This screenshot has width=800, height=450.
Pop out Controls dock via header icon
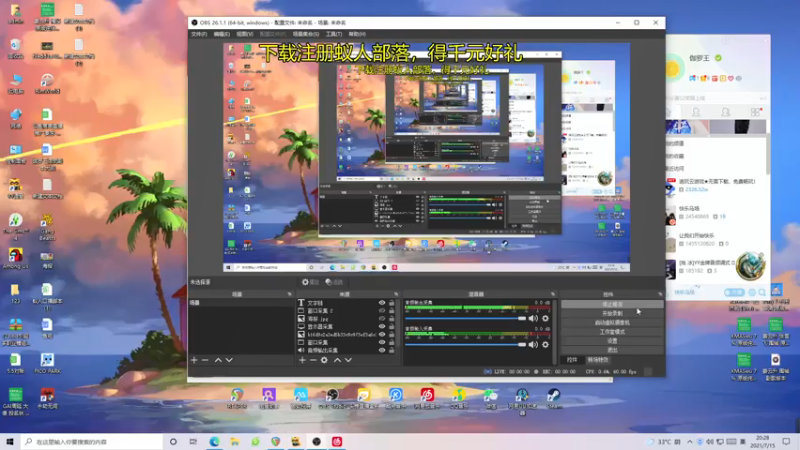660,294
